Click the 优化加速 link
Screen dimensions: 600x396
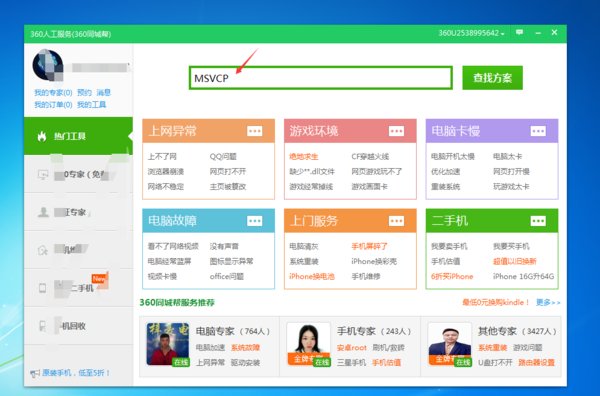445,172
